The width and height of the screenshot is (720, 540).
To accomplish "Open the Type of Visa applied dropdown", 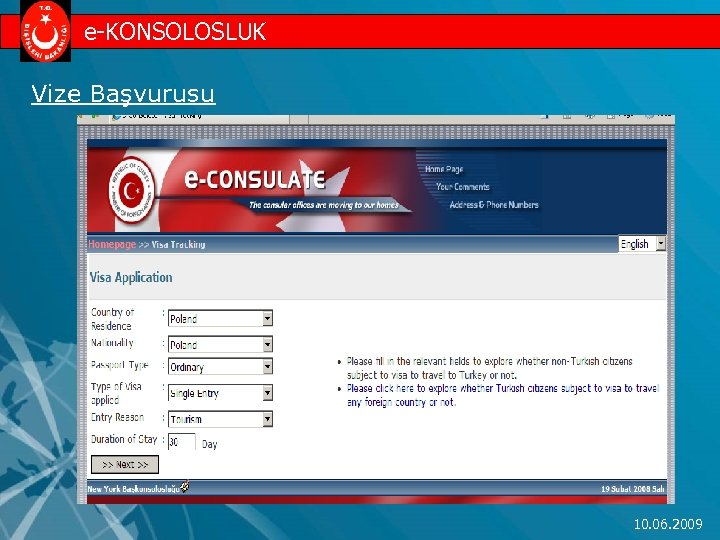I will click(x=220, y=393).
